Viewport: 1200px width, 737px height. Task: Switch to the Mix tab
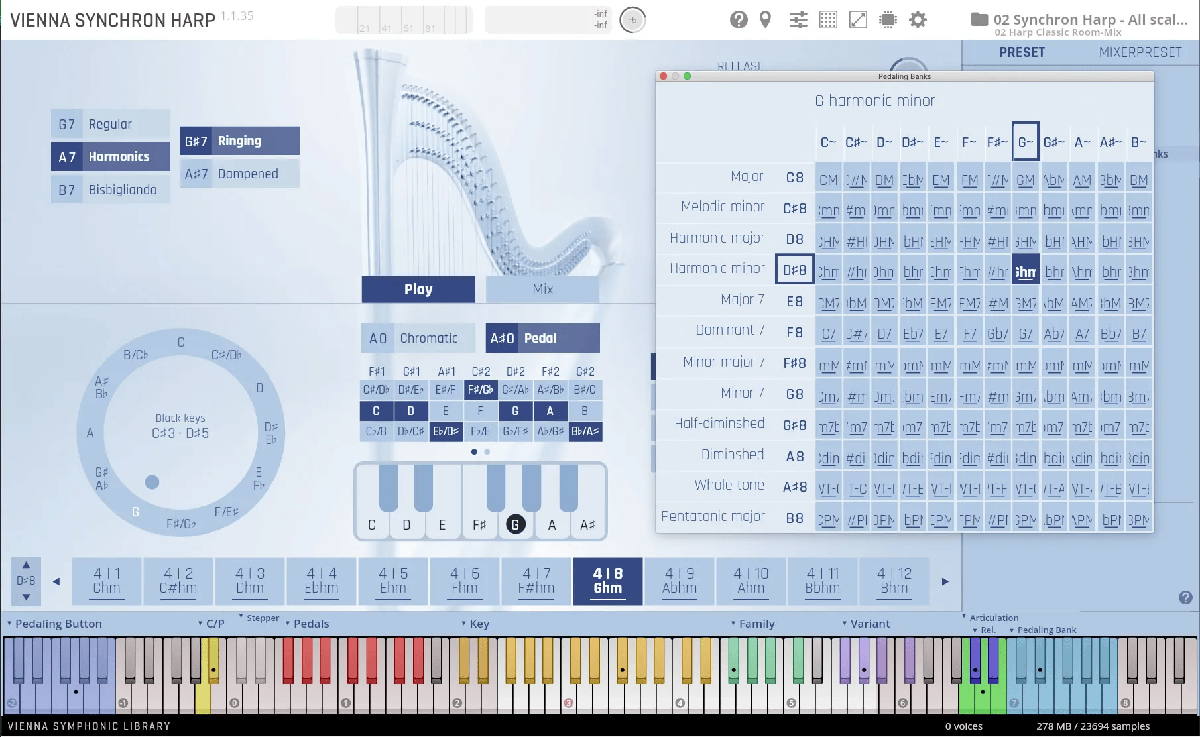tap(542, 289)
